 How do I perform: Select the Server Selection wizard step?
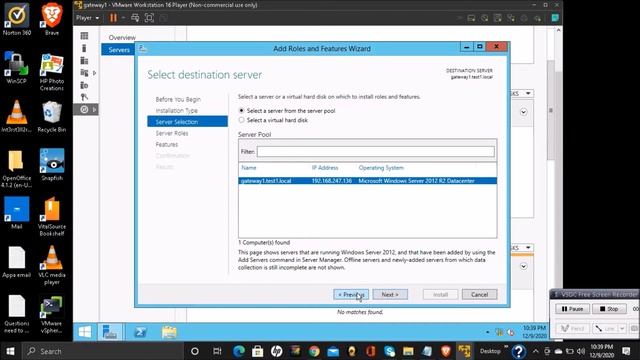point(187,122)
